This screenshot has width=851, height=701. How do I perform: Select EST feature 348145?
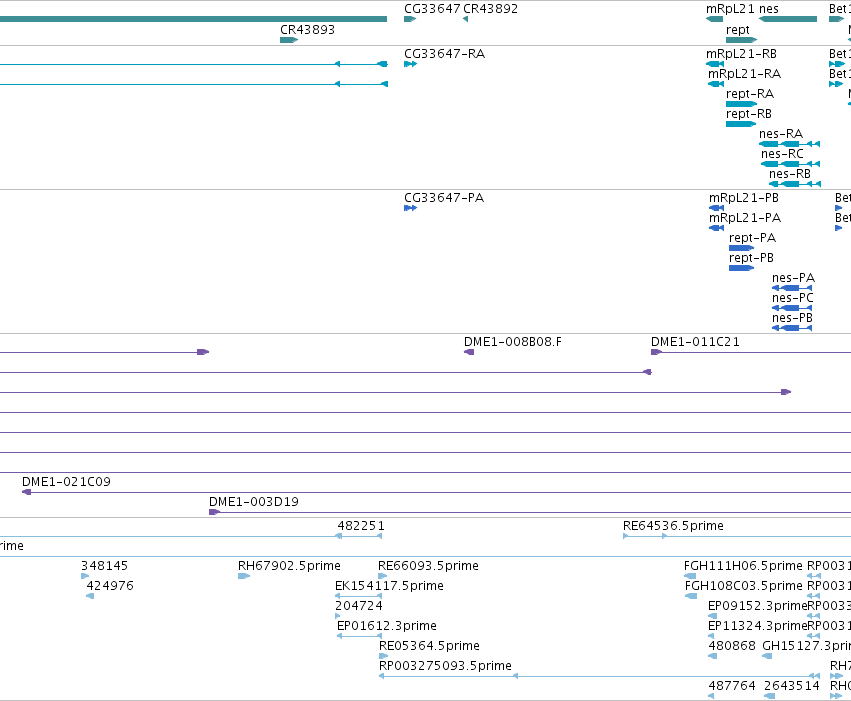coord(104,566)
